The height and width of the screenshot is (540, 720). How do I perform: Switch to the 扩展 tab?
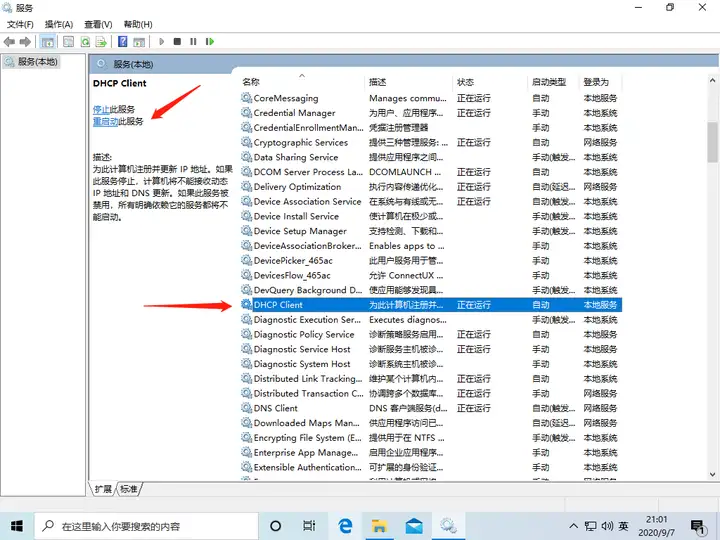coord(103,489)
